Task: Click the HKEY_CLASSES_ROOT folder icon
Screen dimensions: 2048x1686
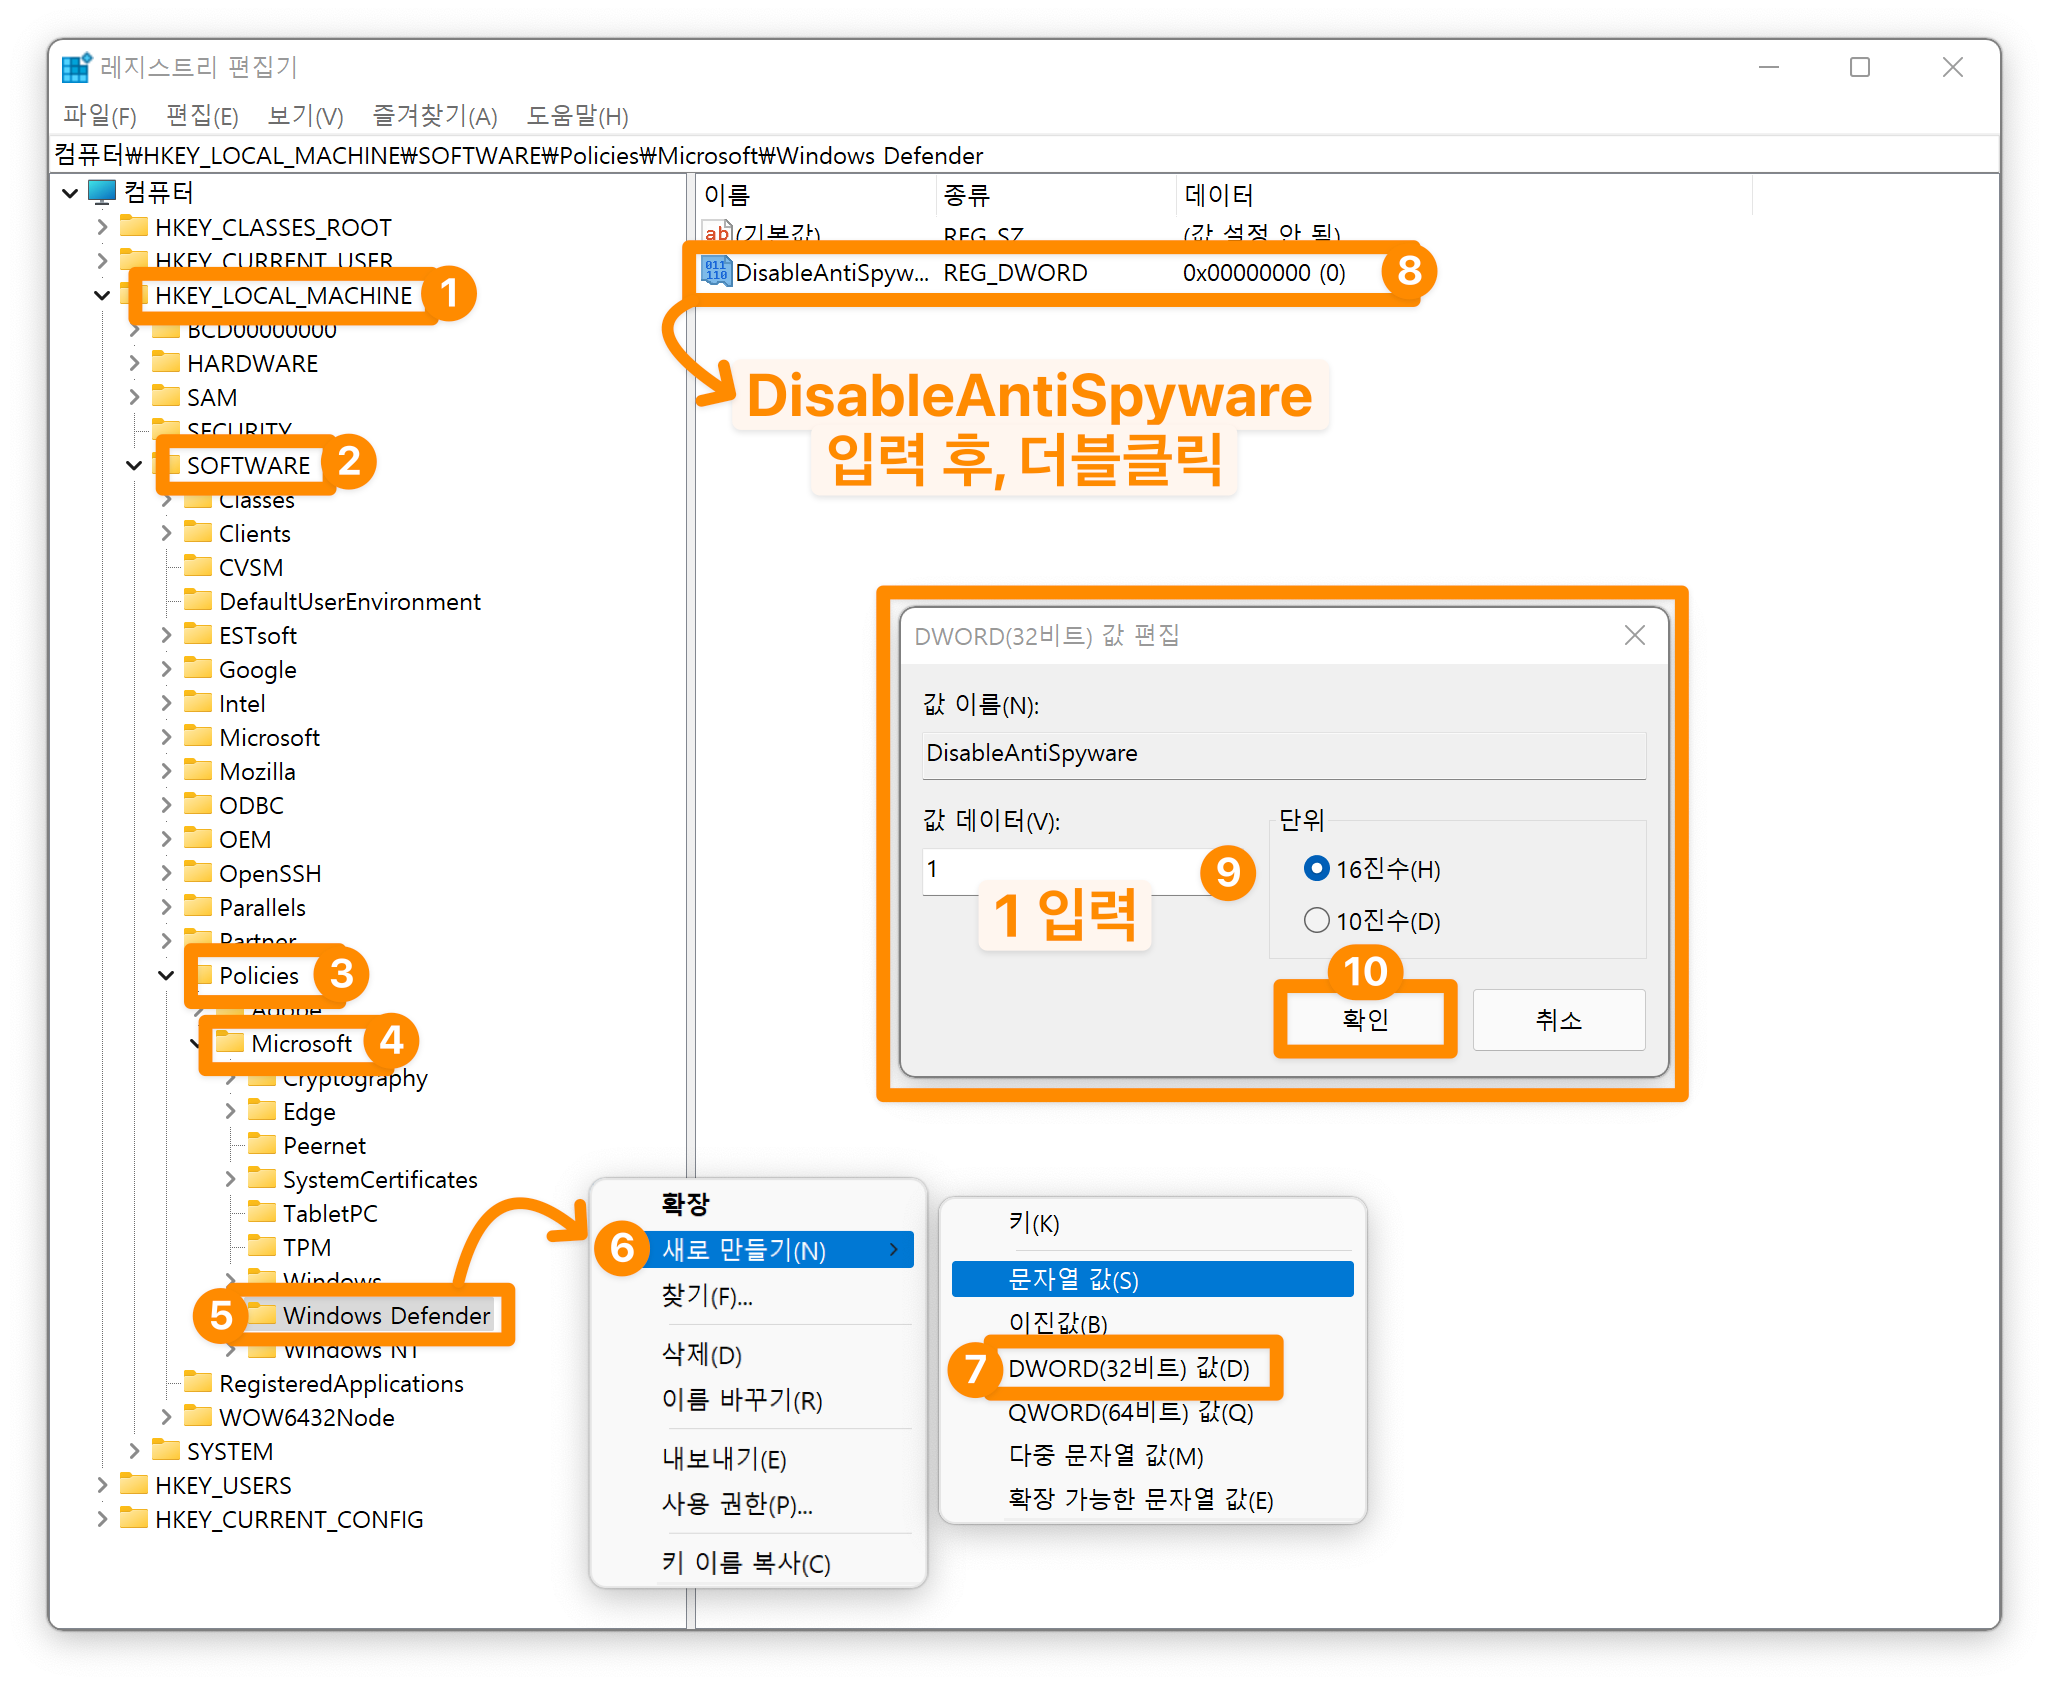Action: point(133,226)
